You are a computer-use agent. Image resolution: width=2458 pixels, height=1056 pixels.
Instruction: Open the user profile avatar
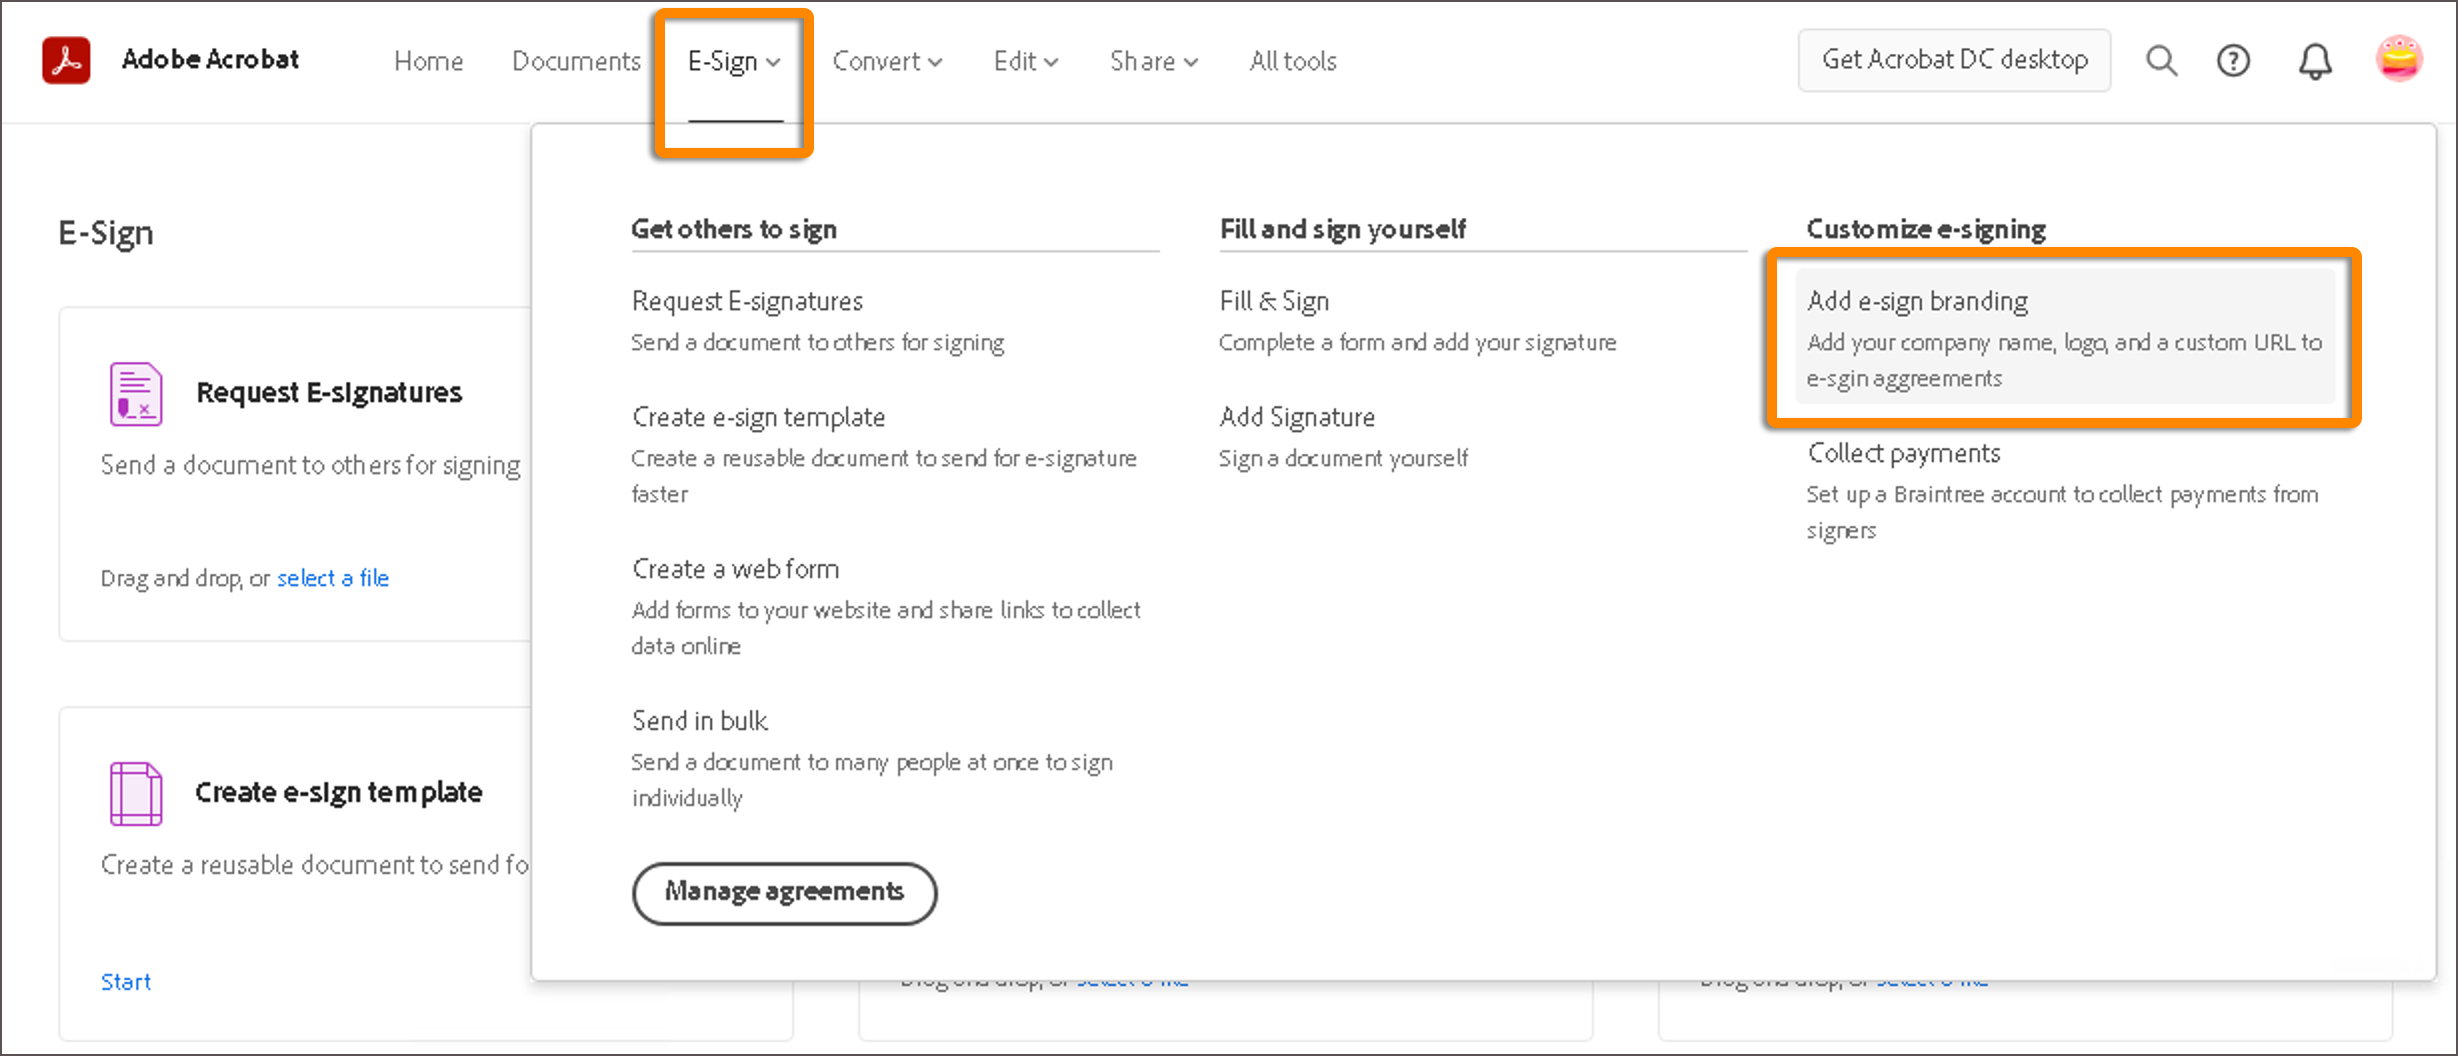(2398, 59)
